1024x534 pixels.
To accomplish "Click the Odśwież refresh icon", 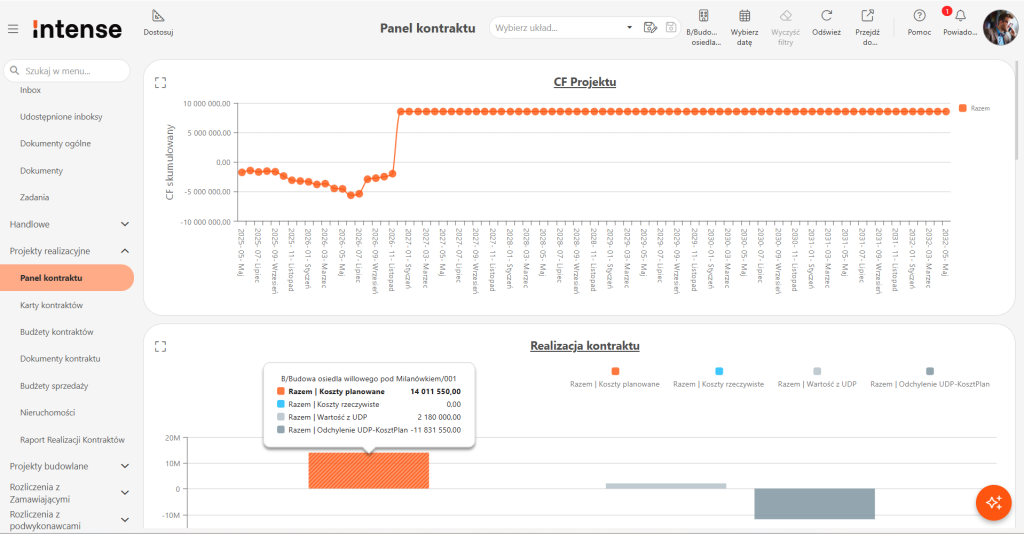I will pyautogui.click(x=826, y=16).
